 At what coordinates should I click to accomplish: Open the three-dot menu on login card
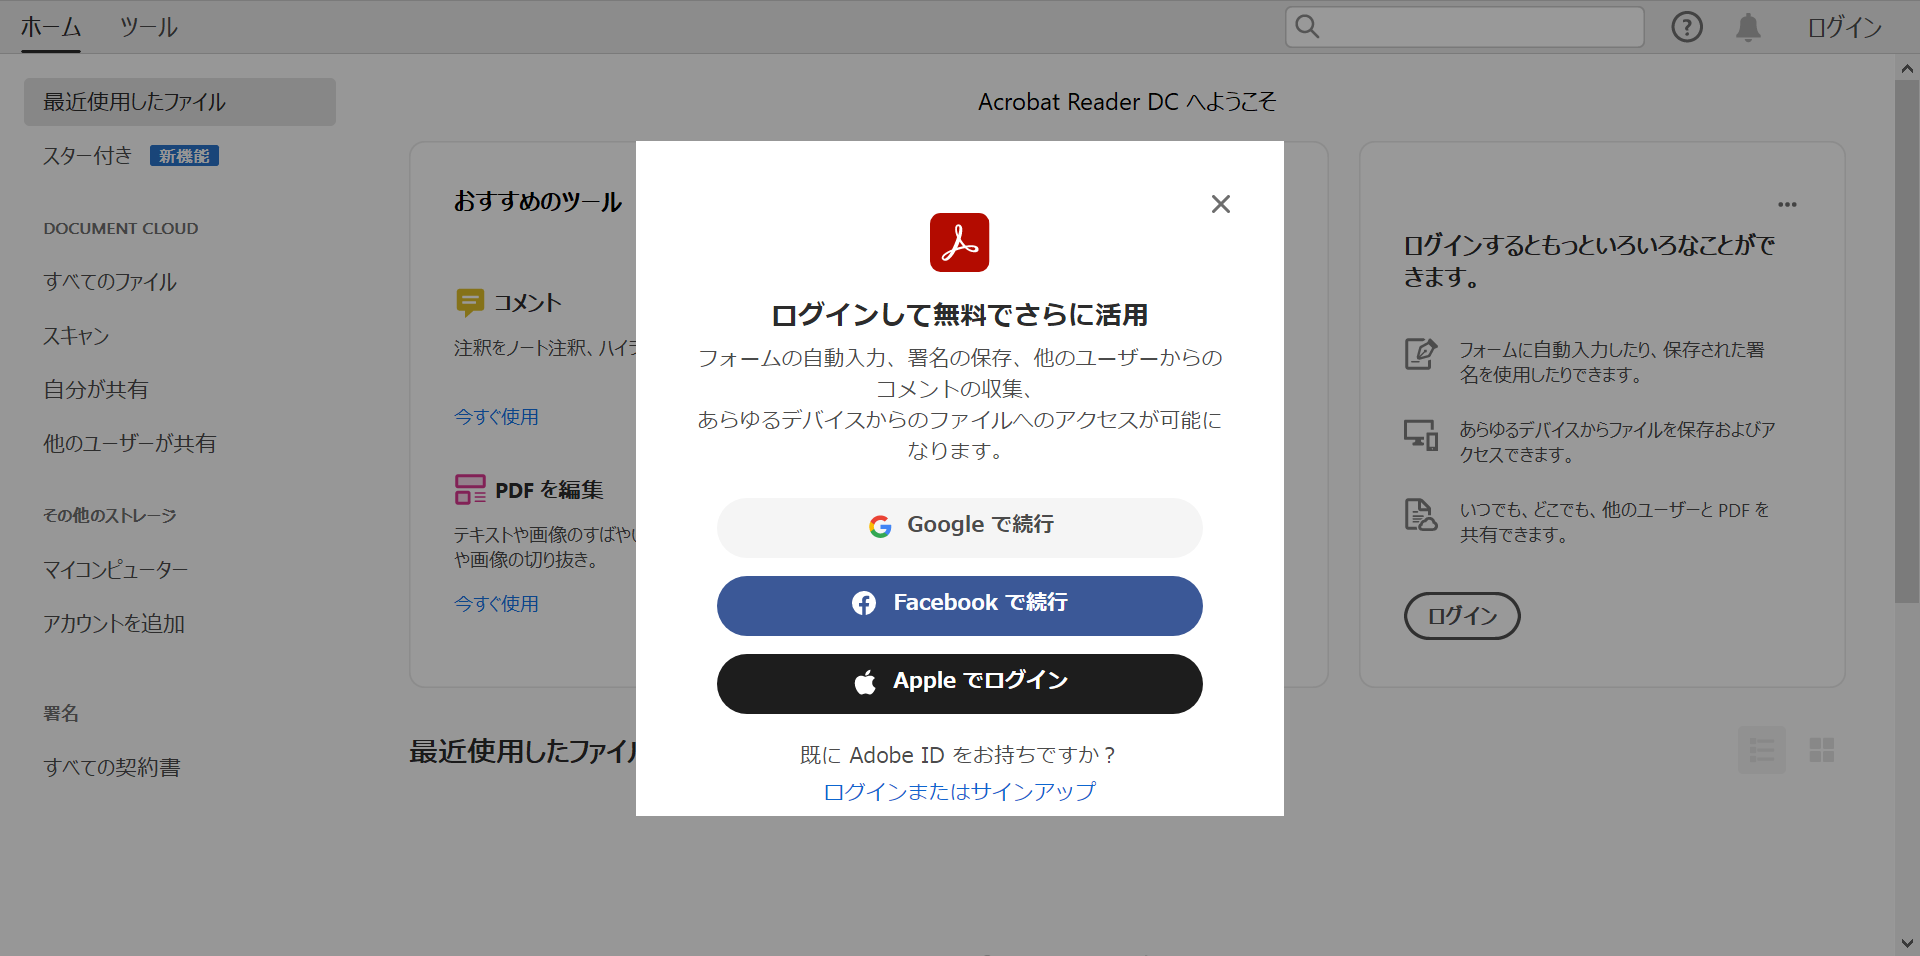[1787, 205]
